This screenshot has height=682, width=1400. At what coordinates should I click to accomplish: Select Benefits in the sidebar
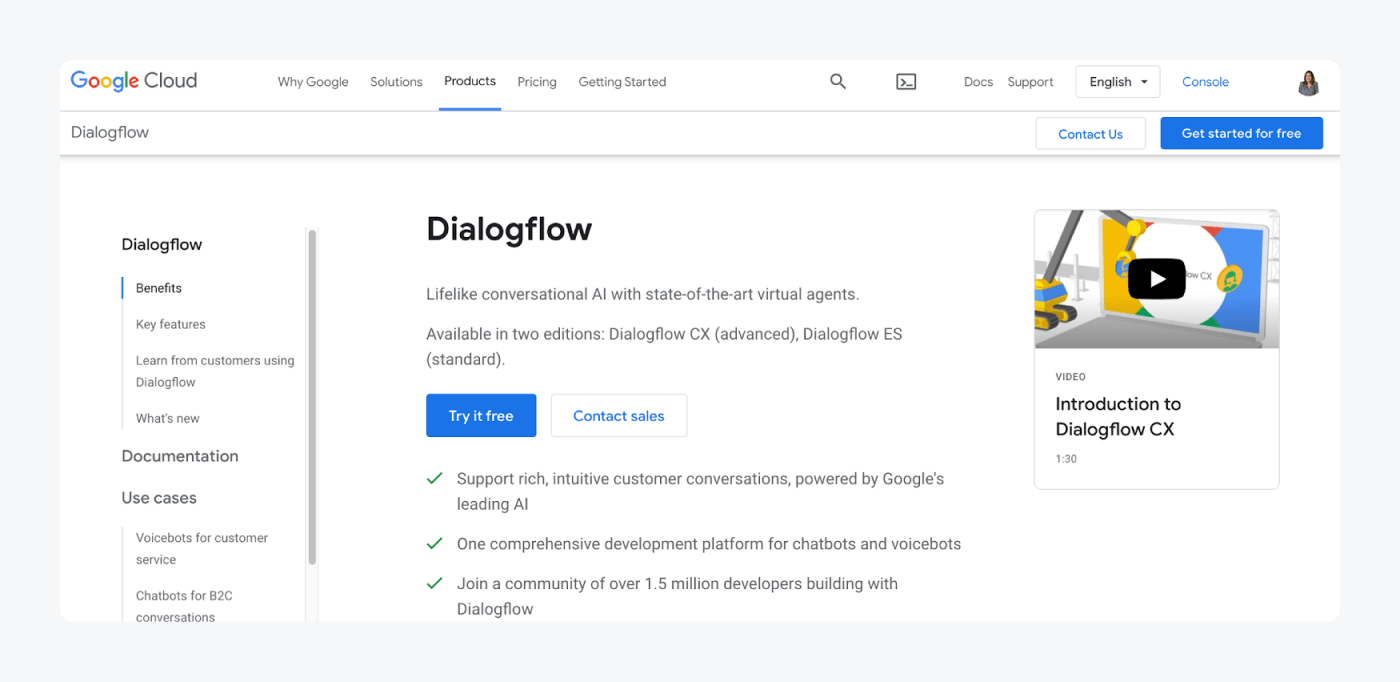pyautogui.click(x=159, y=288)
